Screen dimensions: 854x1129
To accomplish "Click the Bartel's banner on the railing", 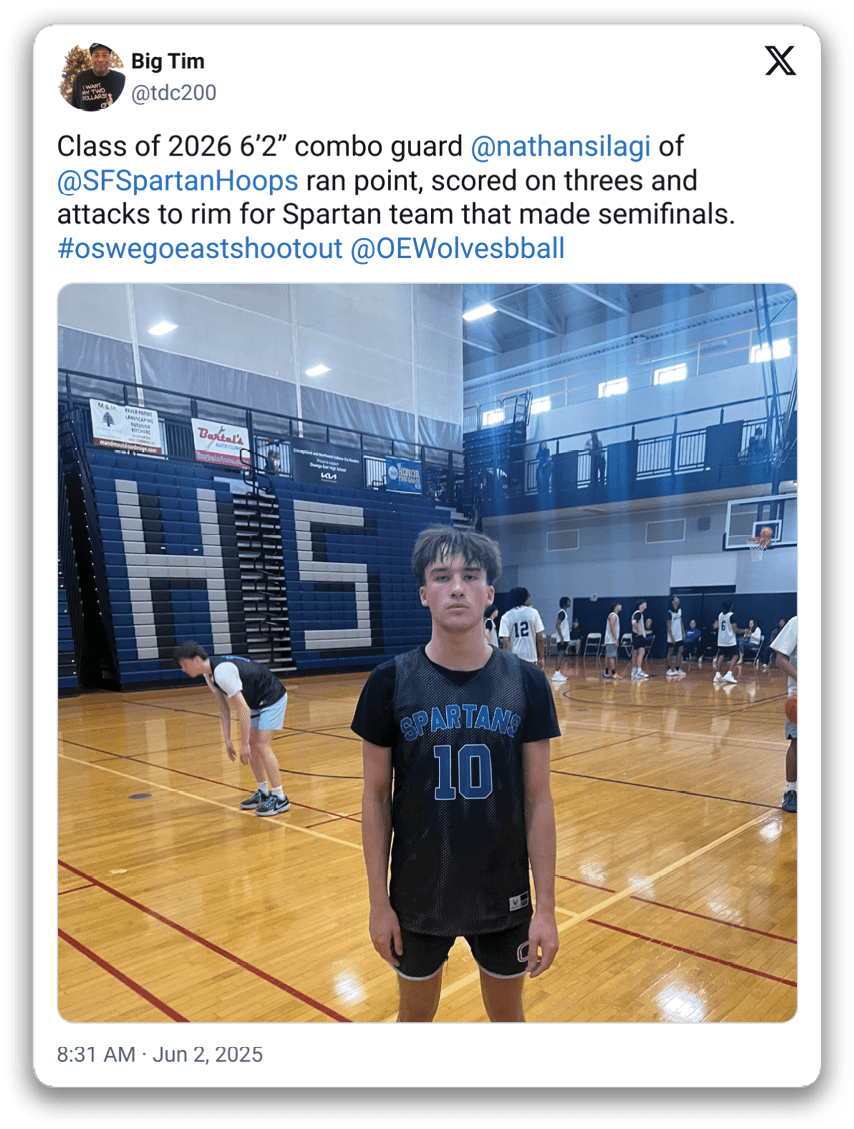I will (221, 440).
